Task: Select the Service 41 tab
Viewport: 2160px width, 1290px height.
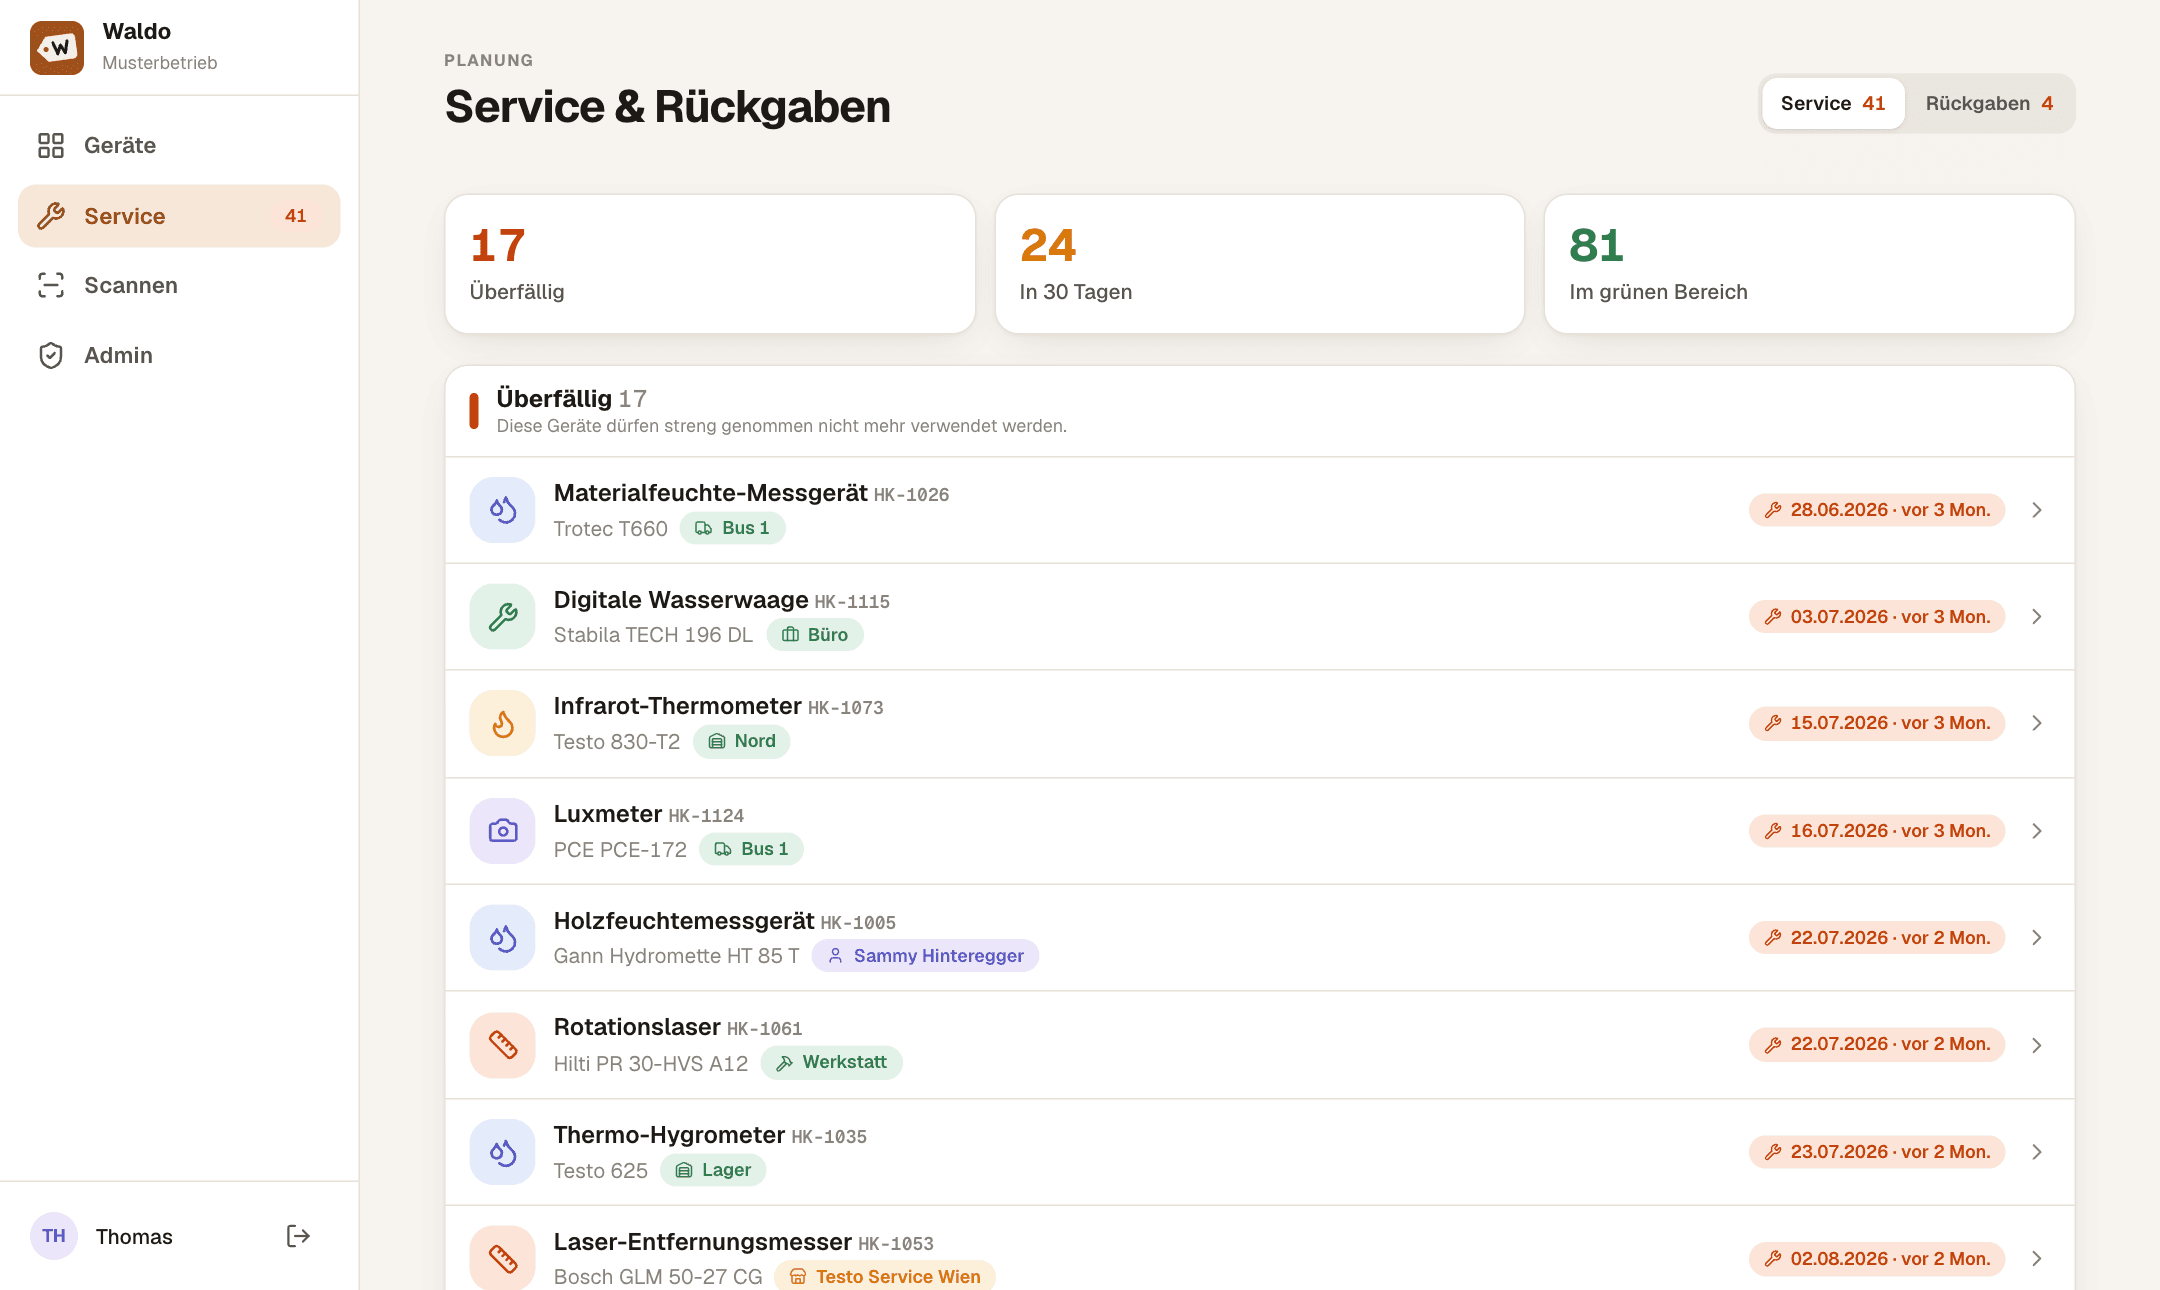Action: coord(1833,103)
